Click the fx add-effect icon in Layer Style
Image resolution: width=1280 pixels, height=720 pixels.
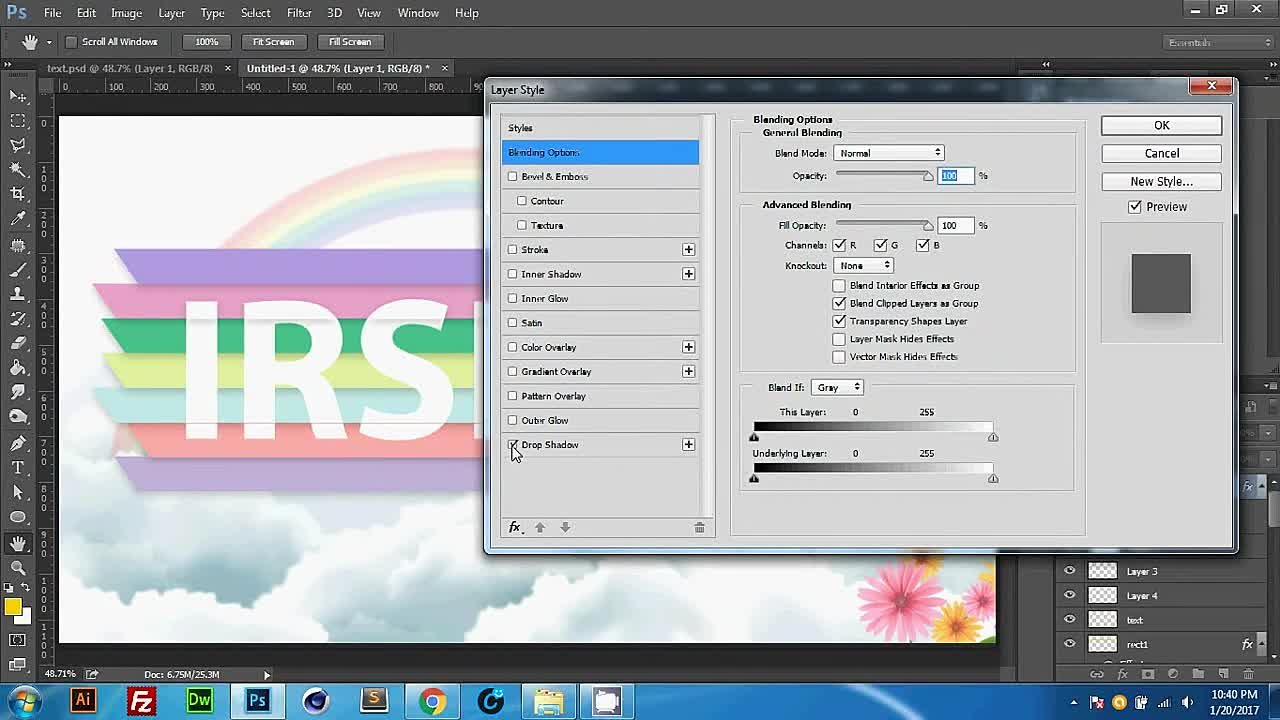515,527
